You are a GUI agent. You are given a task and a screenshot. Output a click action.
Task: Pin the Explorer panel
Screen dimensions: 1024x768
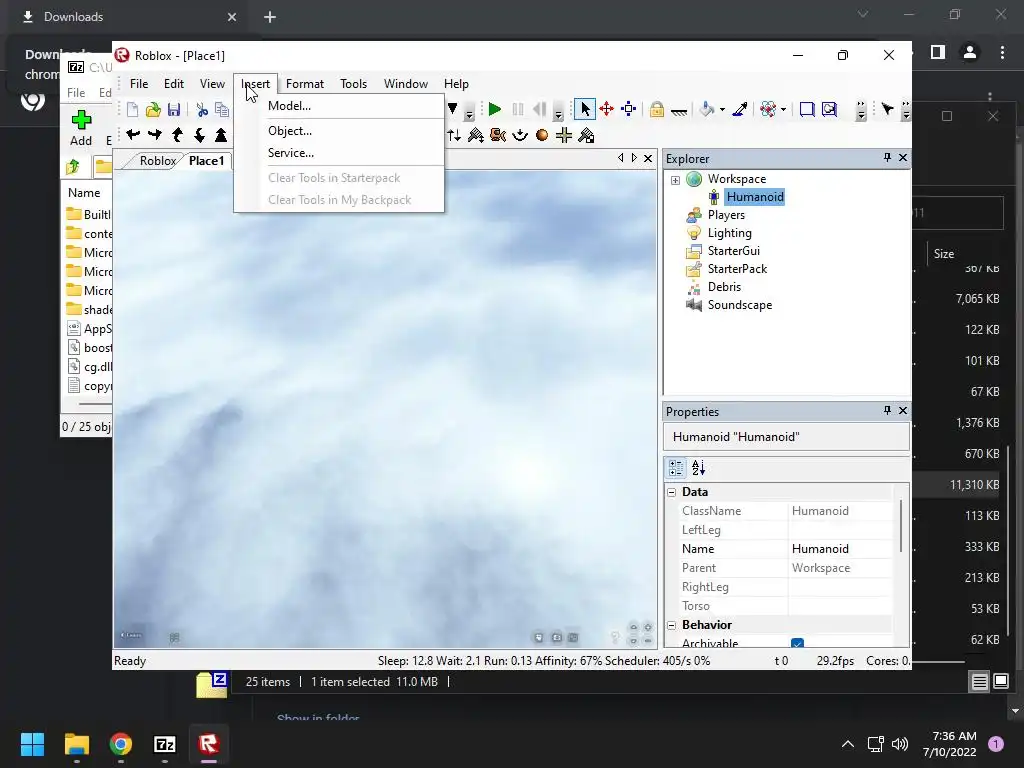pos(887,157)
